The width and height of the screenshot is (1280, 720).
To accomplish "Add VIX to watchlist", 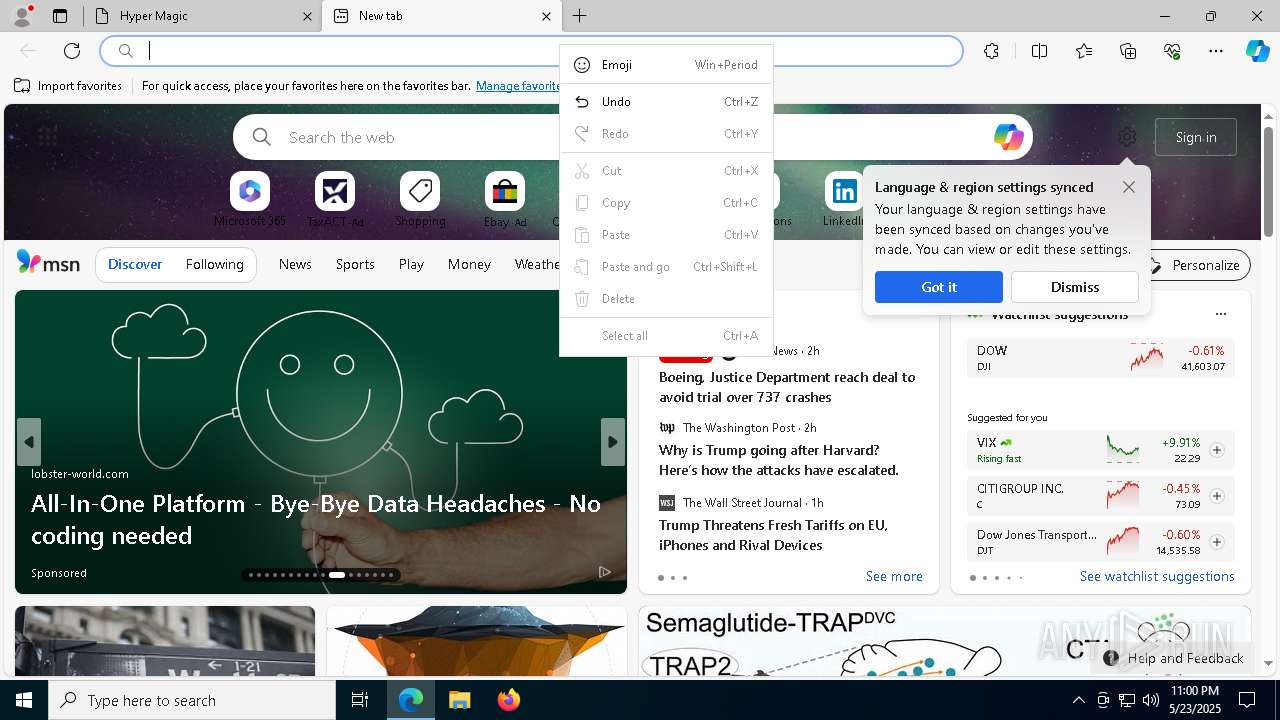I will tap(1217, 450).
